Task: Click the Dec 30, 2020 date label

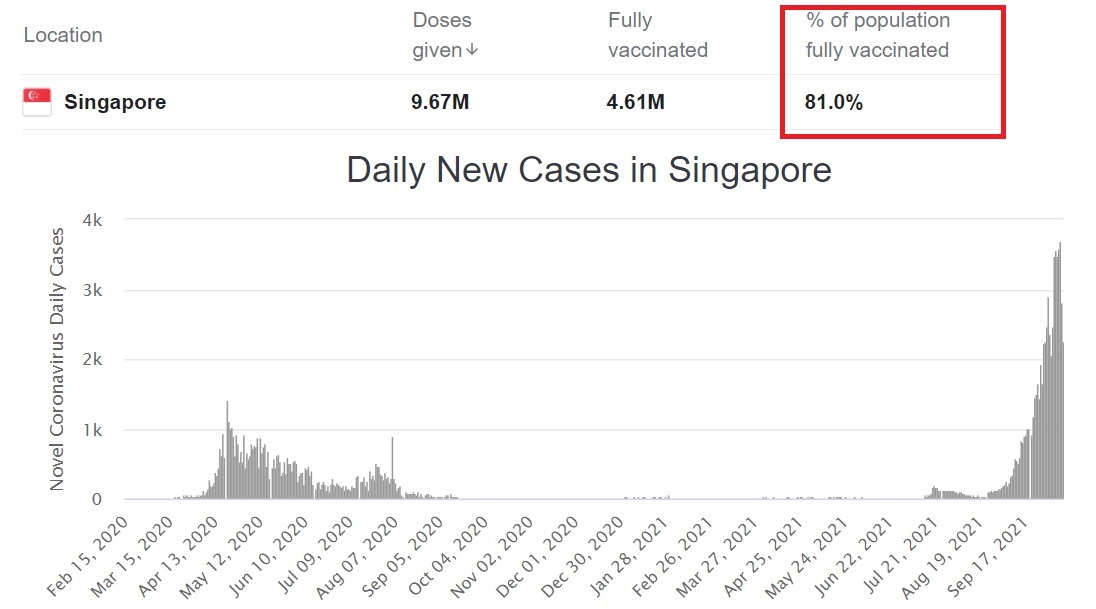Action: click(x=582, y=556)
